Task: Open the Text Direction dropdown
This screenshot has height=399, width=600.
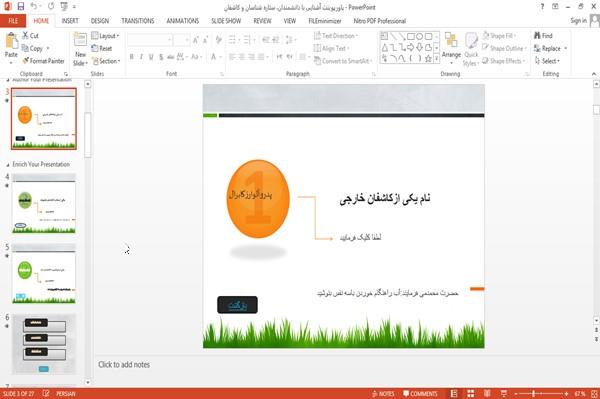Action: coord(336,36)
